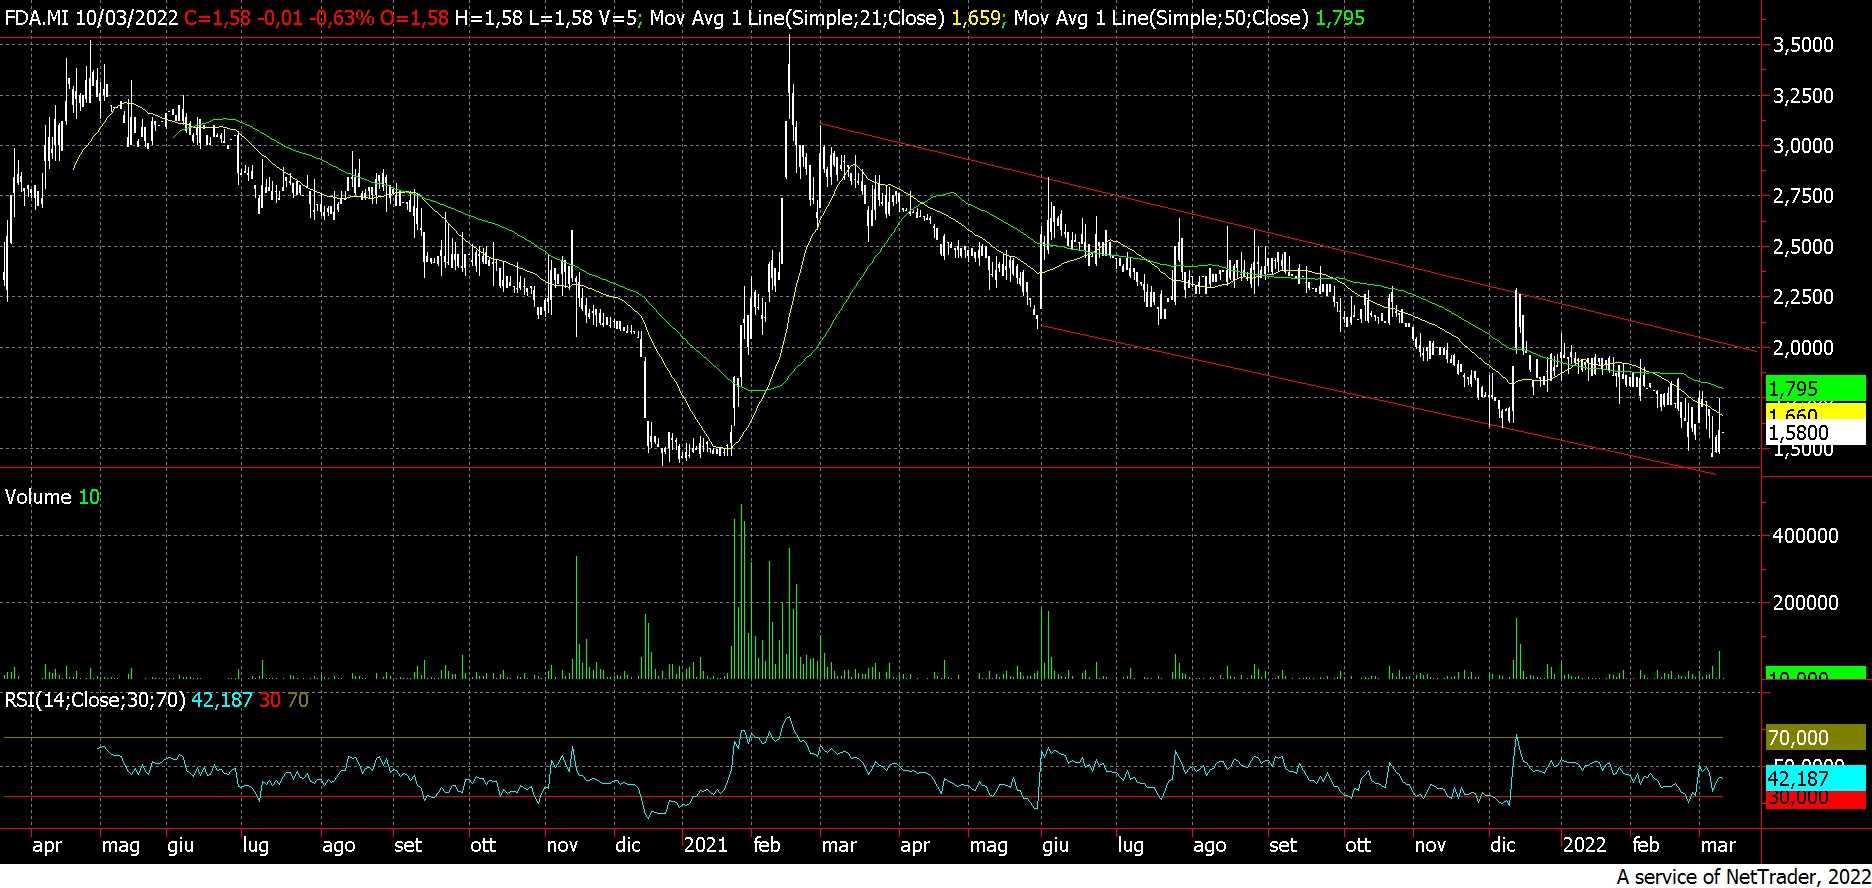The image size is (1872, 888).
Task: Click the 2,0000 price scale label
Action: point(1803,348)
